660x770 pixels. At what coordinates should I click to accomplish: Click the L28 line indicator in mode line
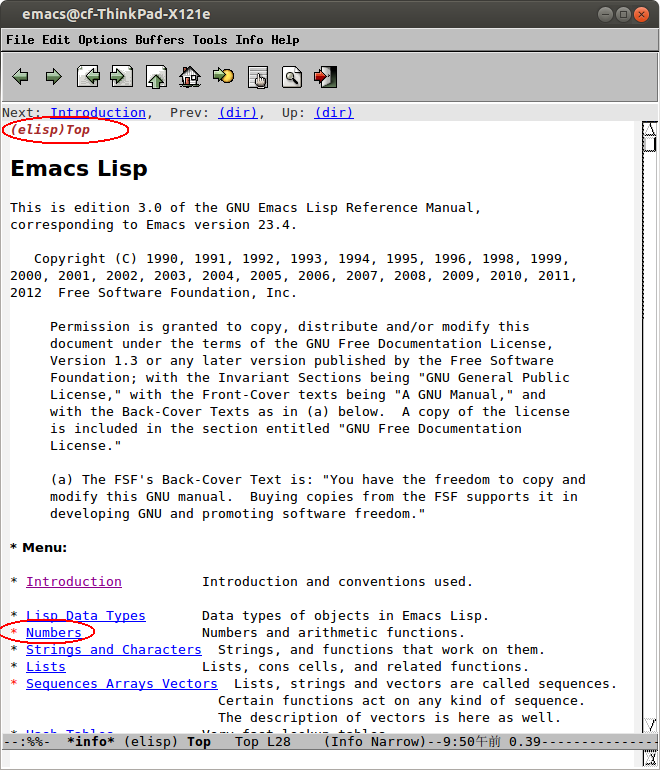(278, 741)
